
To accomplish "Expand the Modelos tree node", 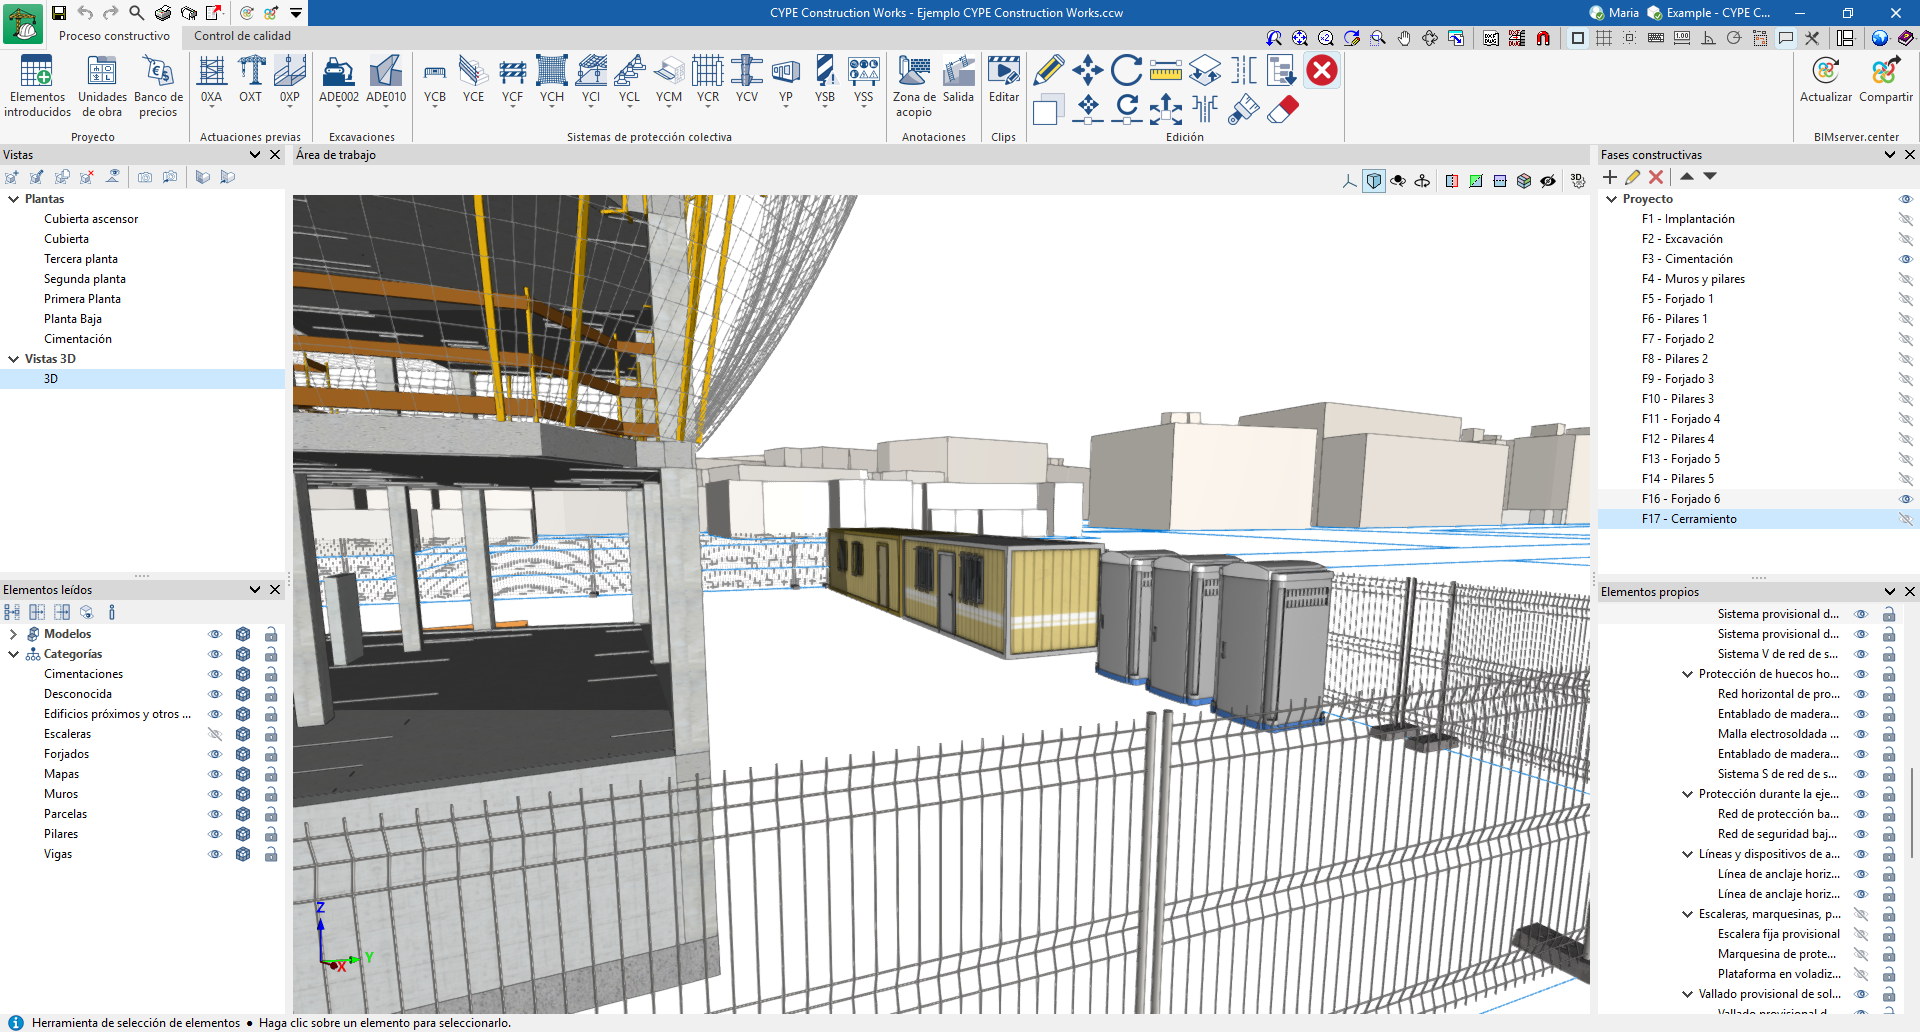I will tap(13, 634).
